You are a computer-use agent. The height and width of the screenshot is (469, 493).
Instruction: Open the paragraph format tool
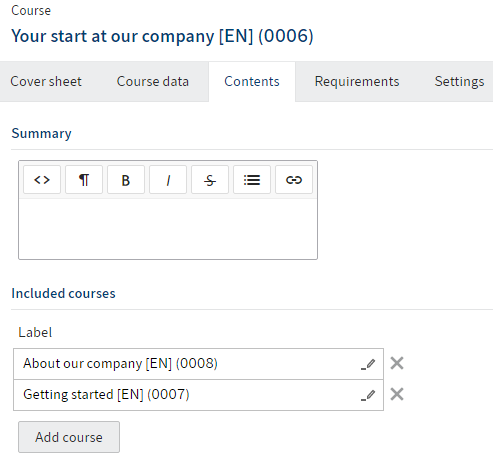pos(84,180)
